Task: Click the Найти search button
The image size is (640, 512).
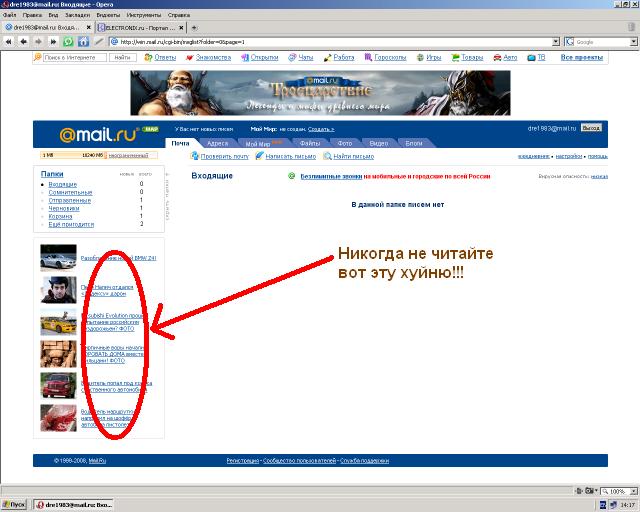Action: [122, 58]
